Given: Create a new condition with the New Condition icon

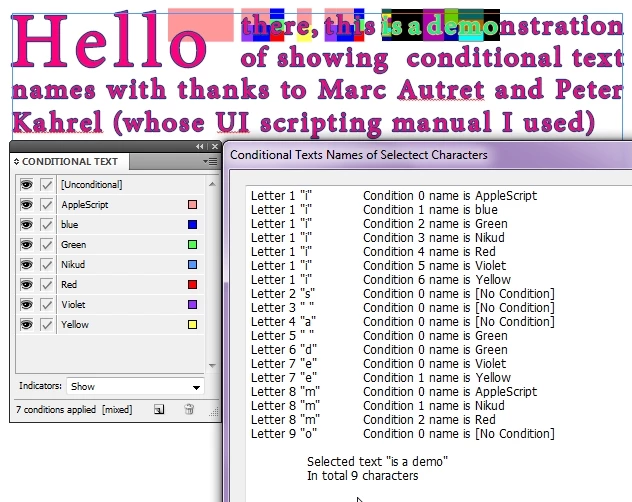Looking at the screenshot, I should tap(159, 410).
